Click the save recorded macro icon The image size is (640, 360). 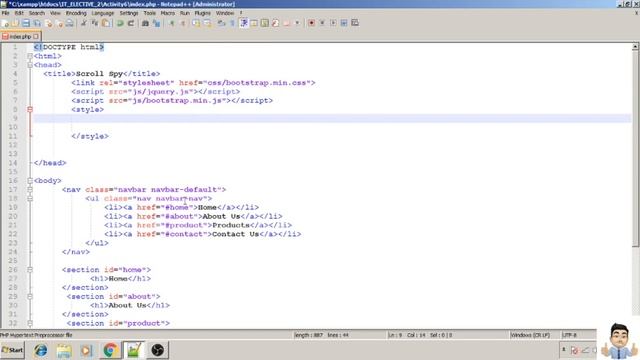(x=355, y=23)
